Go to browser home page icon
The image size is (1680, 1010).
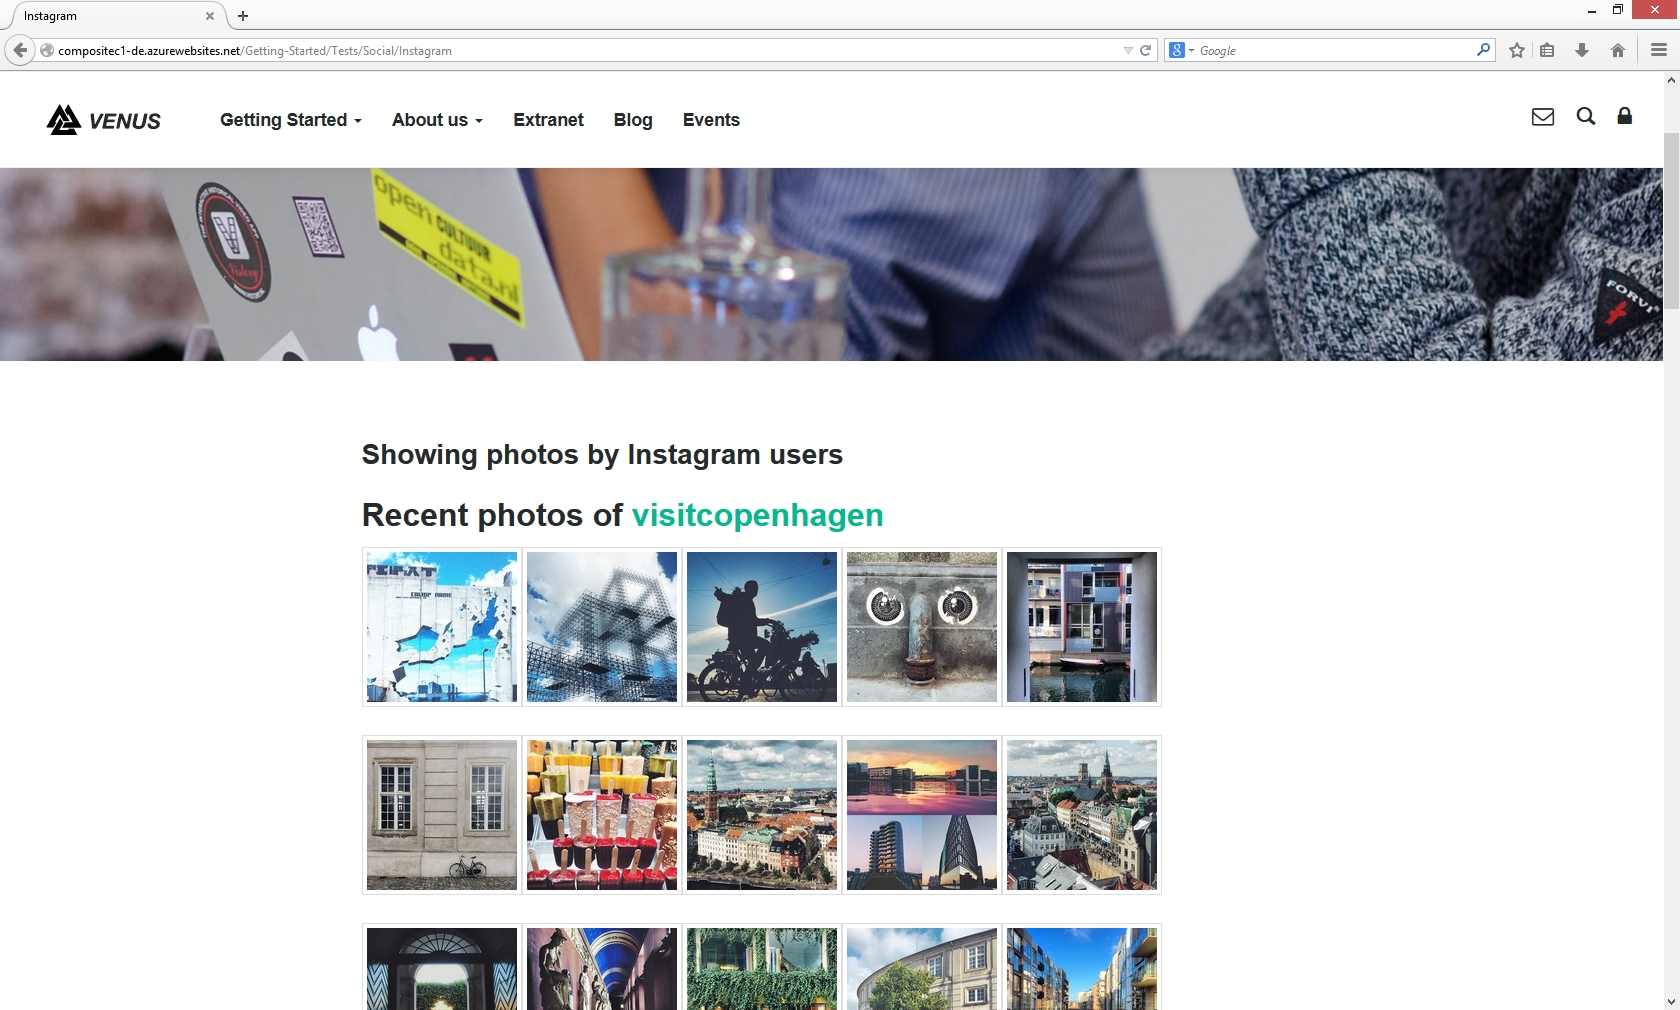click(1617, 50)
